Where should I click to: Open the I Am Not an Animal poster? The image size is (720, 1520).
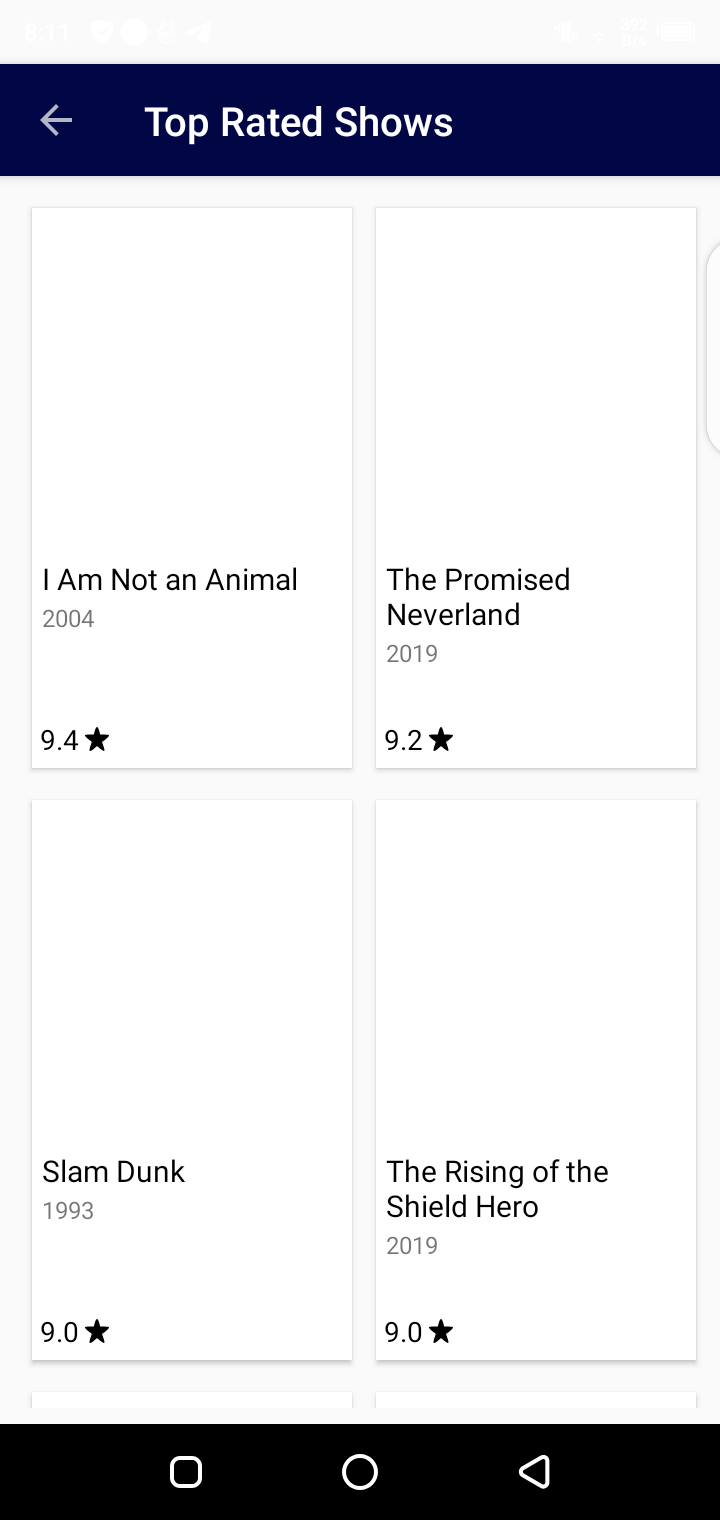(x=192, y=380)
